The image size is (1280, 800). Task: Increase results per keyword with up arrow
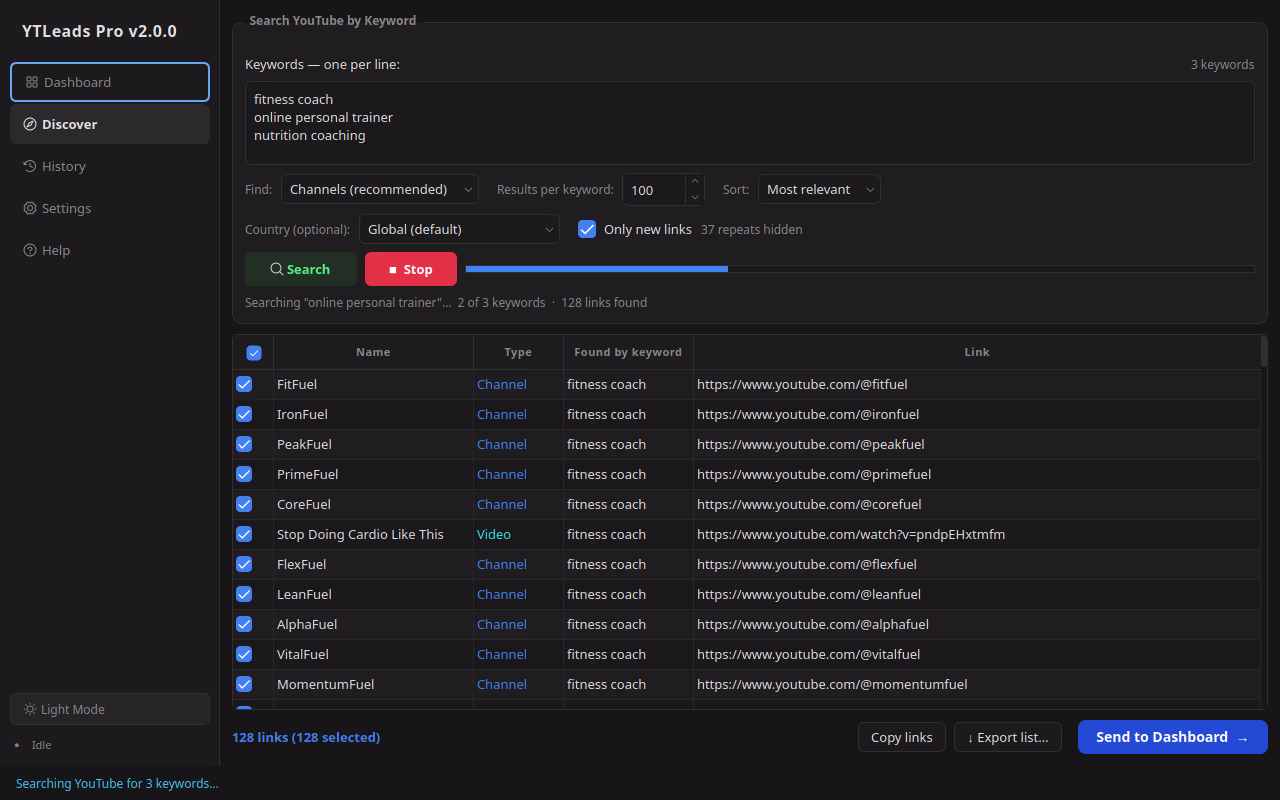coord(695,182)
